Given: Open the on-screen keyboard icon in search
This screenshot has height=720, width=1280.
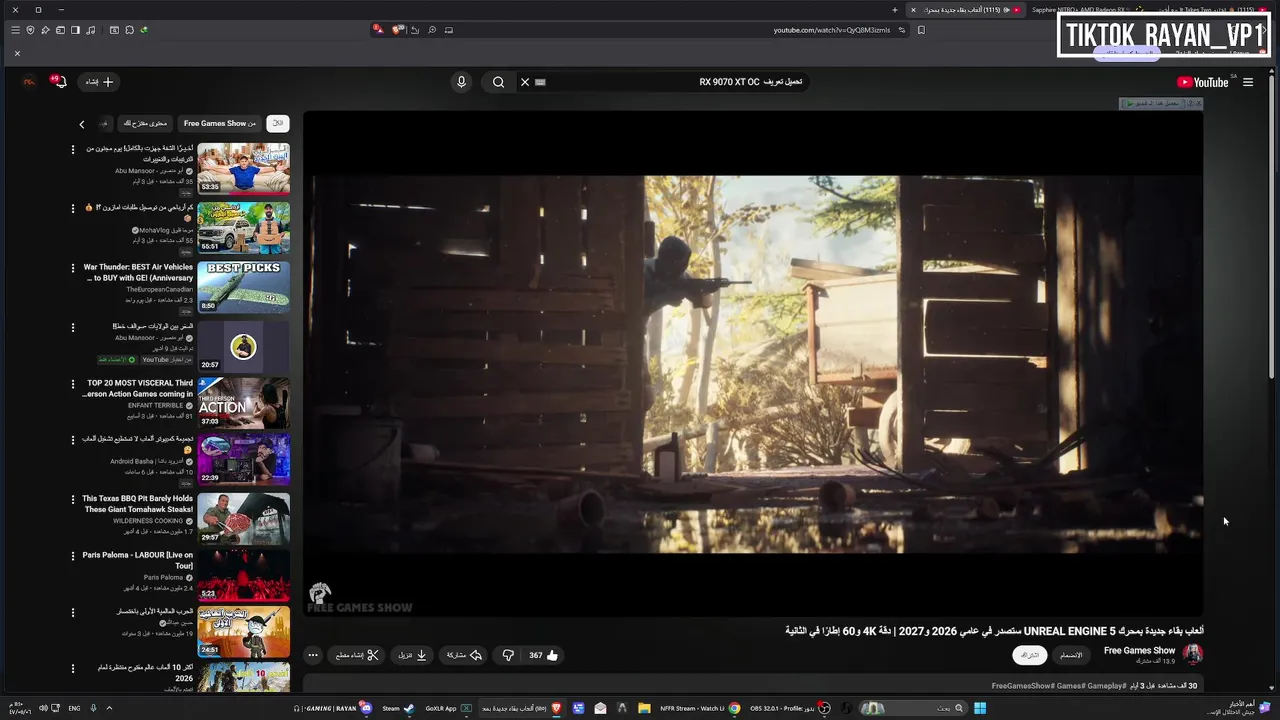Looking at the screenshot, I should click(x=540, y=82).
